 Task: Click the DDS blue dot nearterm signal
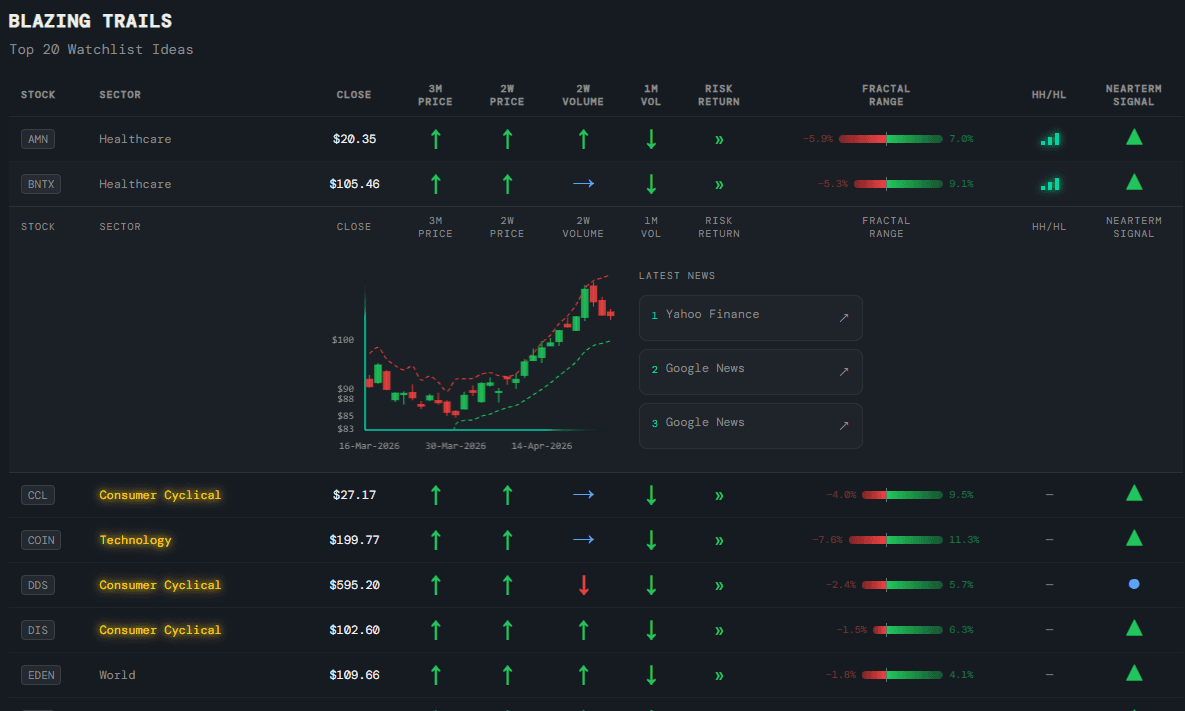click(1133, 584)
